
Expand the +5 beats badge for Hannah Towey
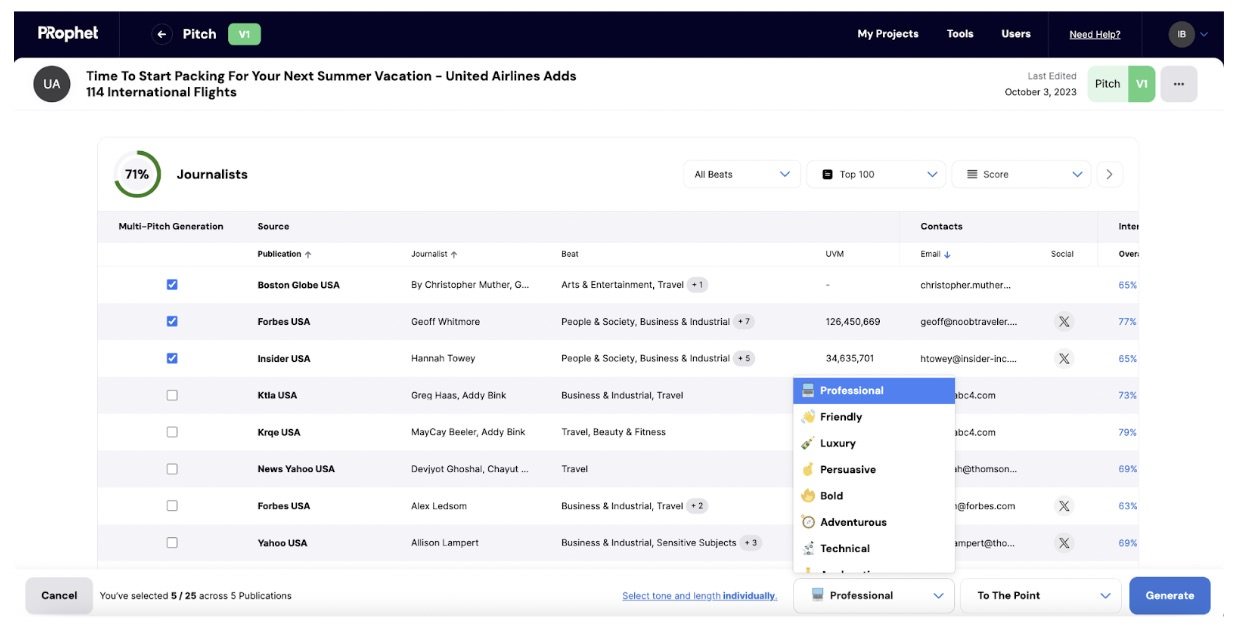tap(744, 358)
